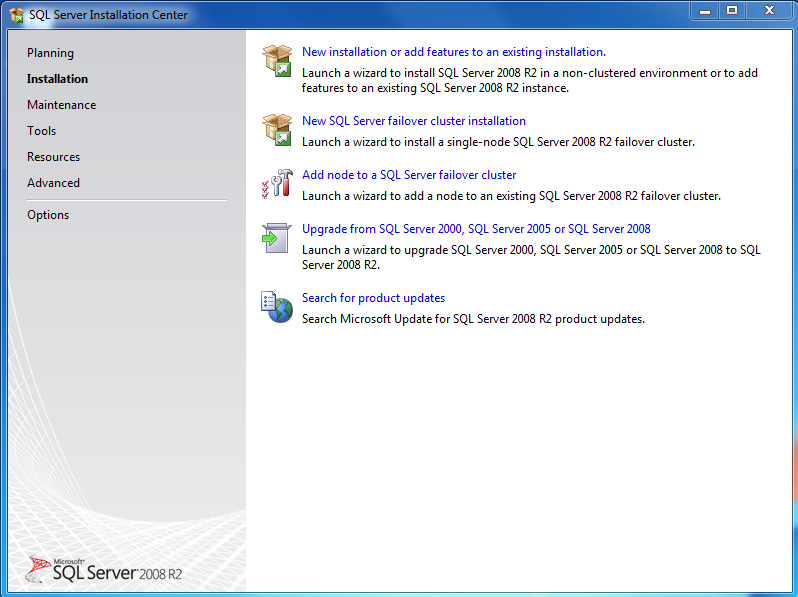This screenshot has width=798, height=597.
Task: Select the Installation section
Action: pos(58,79)
